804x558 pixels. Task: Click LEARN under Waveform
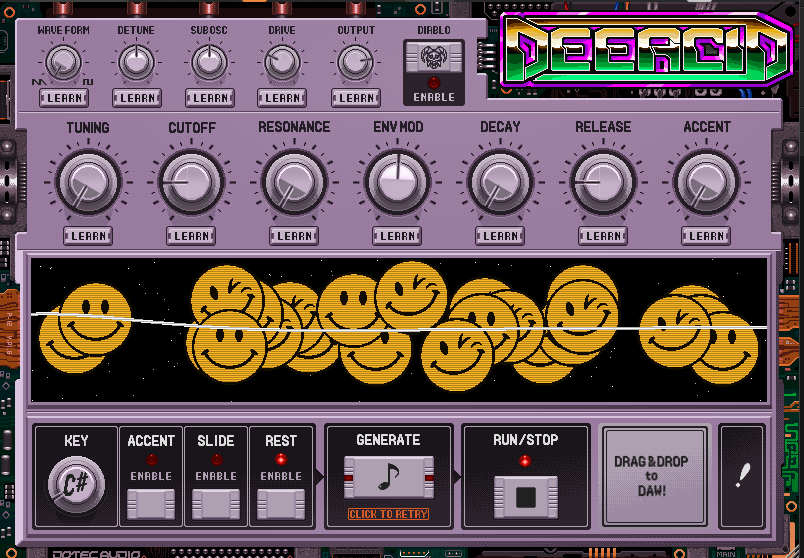pyautogui.click(x=64, y=97)
